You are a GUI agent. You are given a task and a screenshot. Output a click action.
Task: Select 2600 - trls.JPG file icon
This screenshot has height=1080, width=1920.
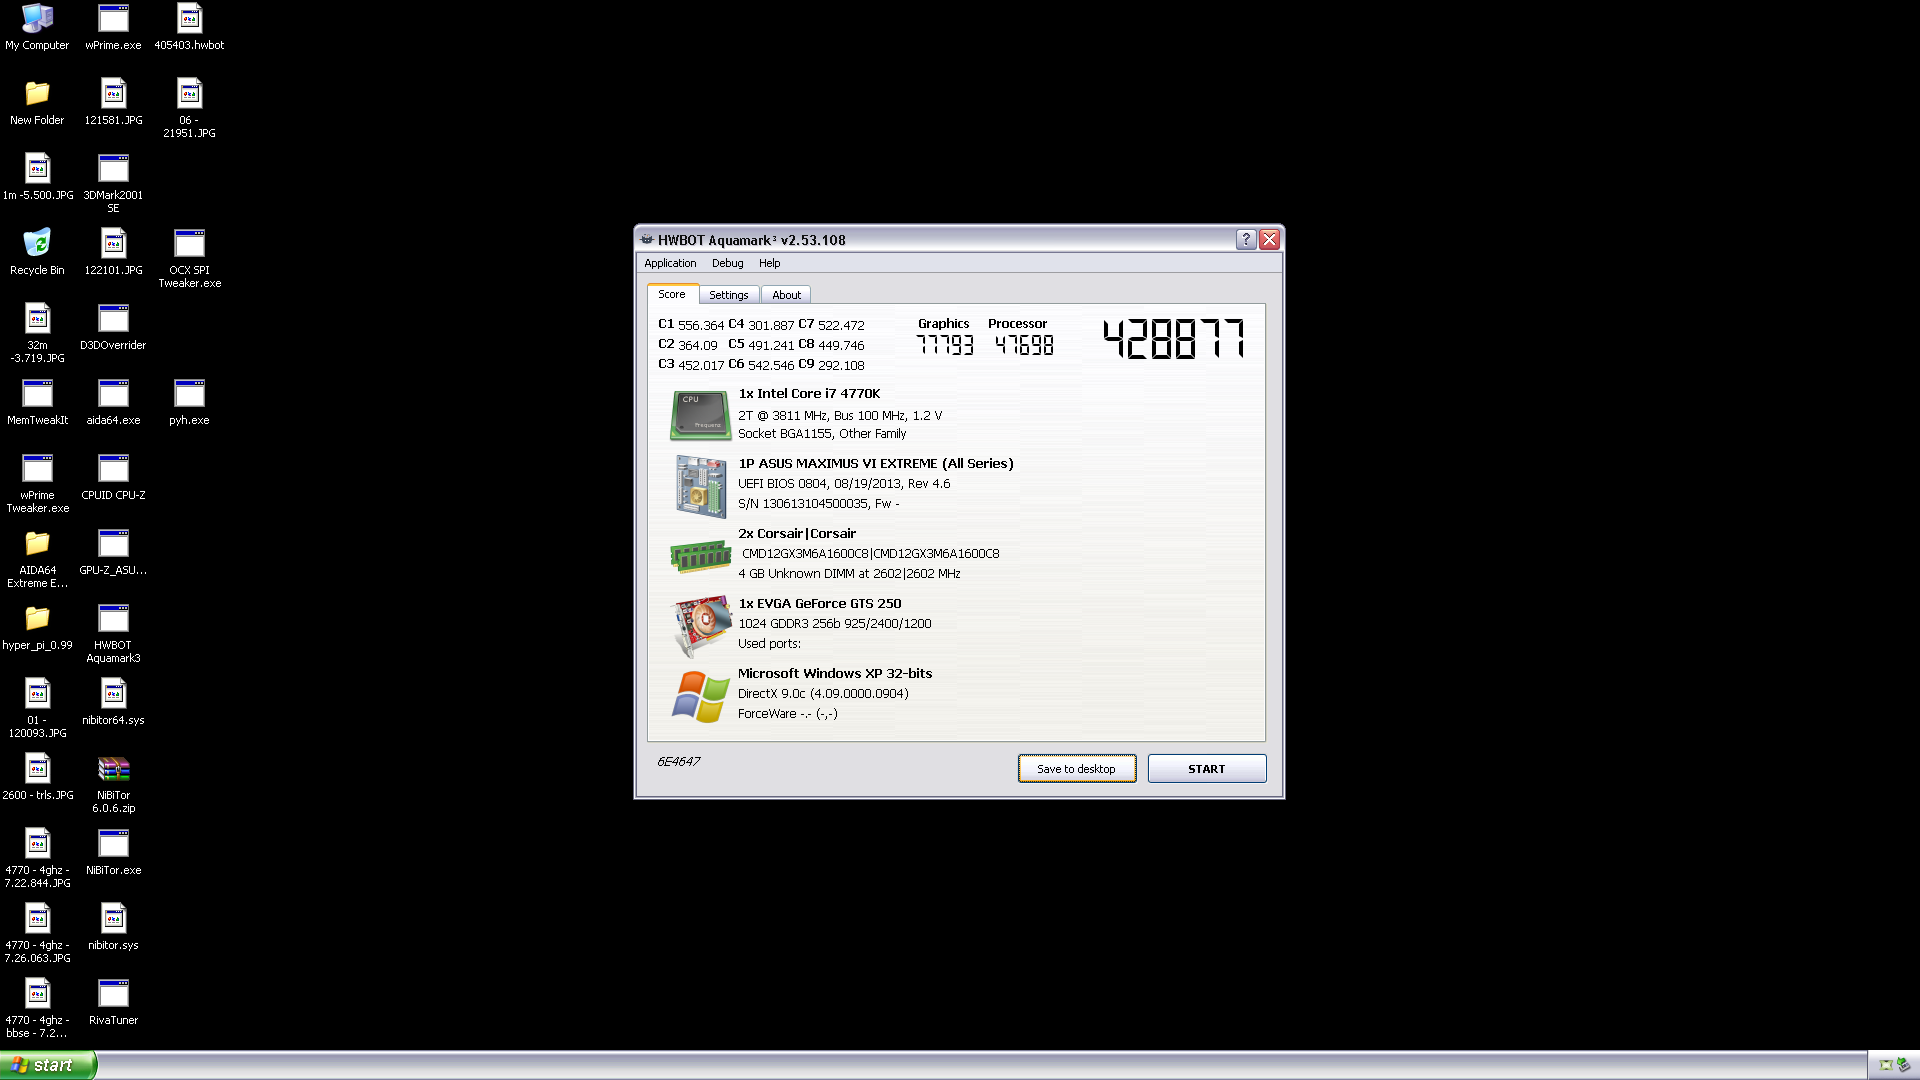37,777
